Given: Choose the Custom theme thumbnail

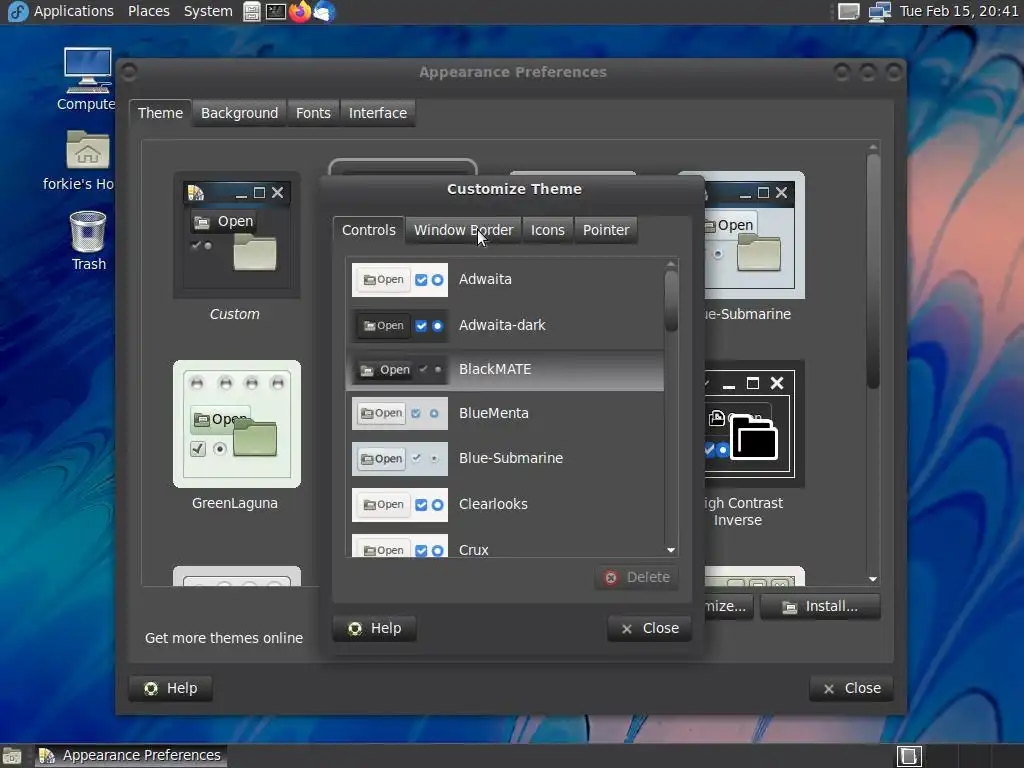Looking at the screenshot, I should [x=236, y=235].
